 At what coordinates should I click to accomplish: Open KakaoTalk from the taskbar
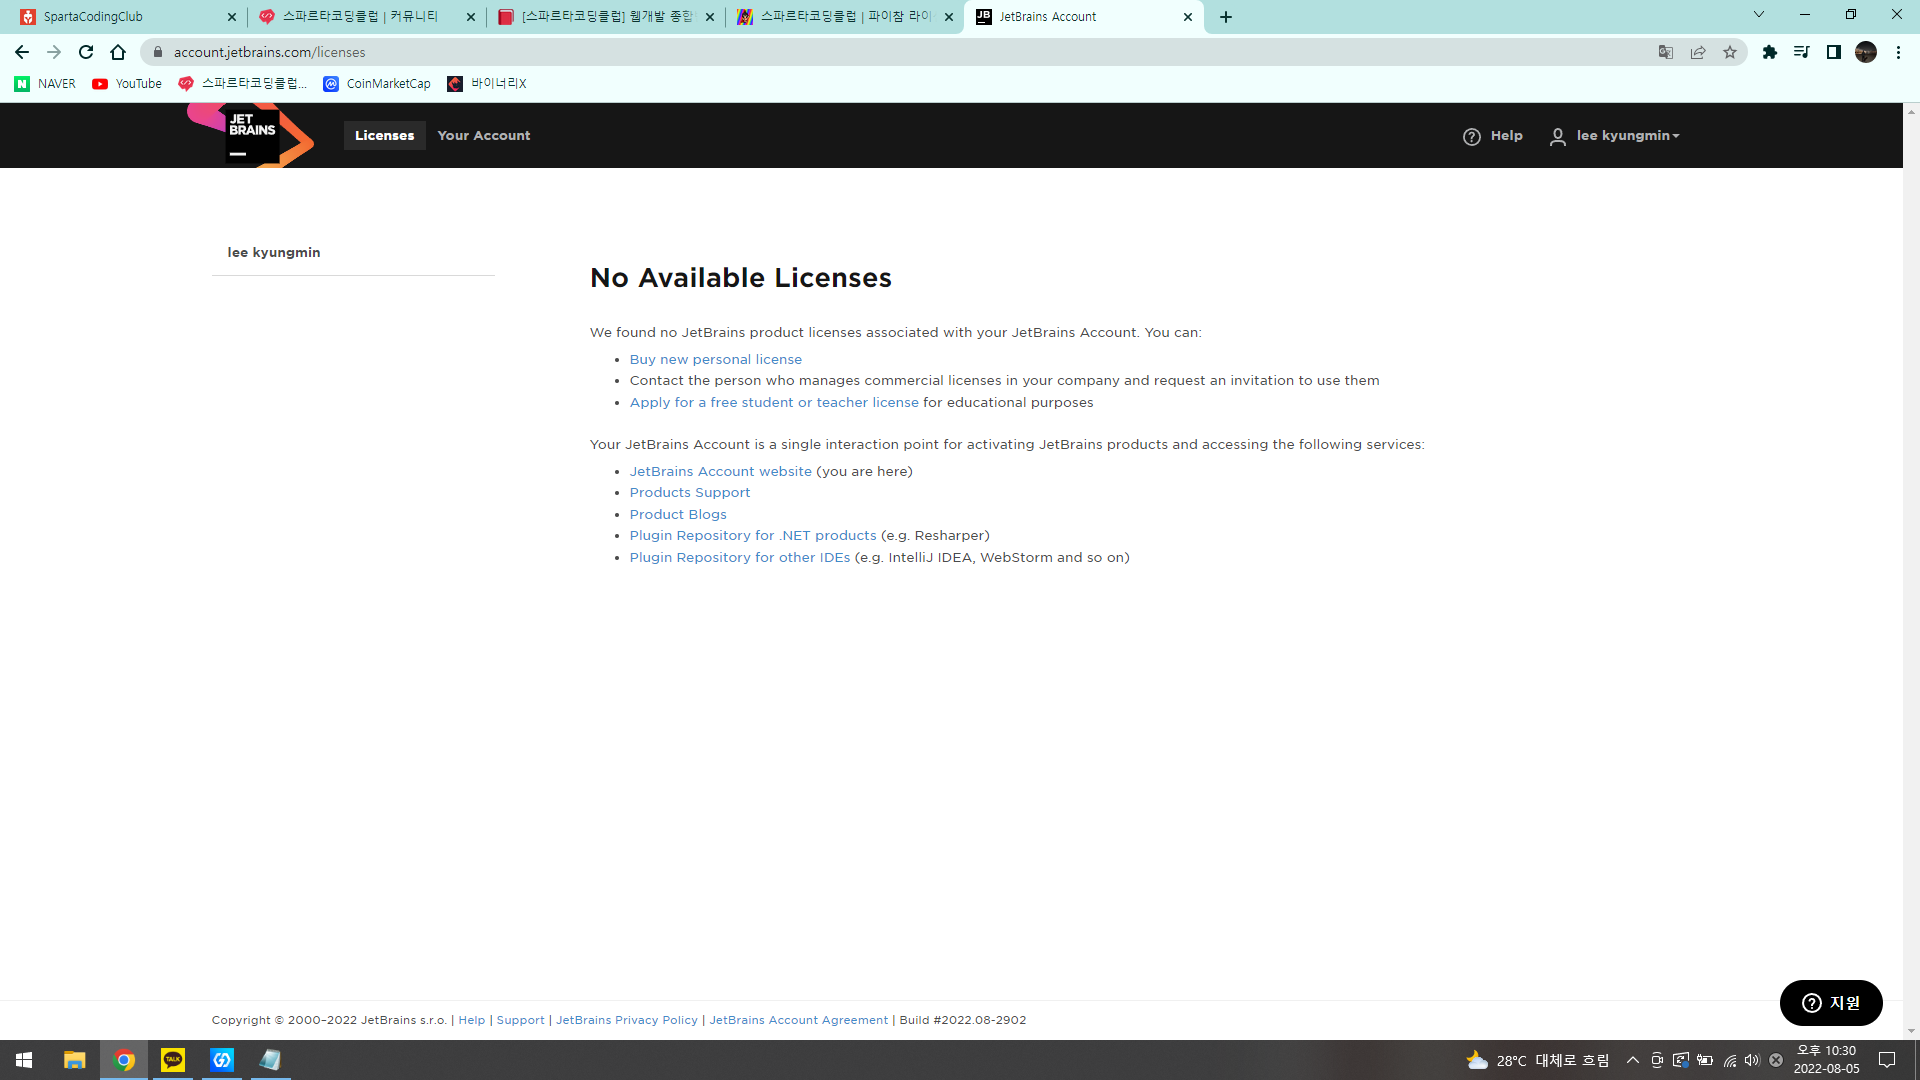click(x=173, y=1060)
